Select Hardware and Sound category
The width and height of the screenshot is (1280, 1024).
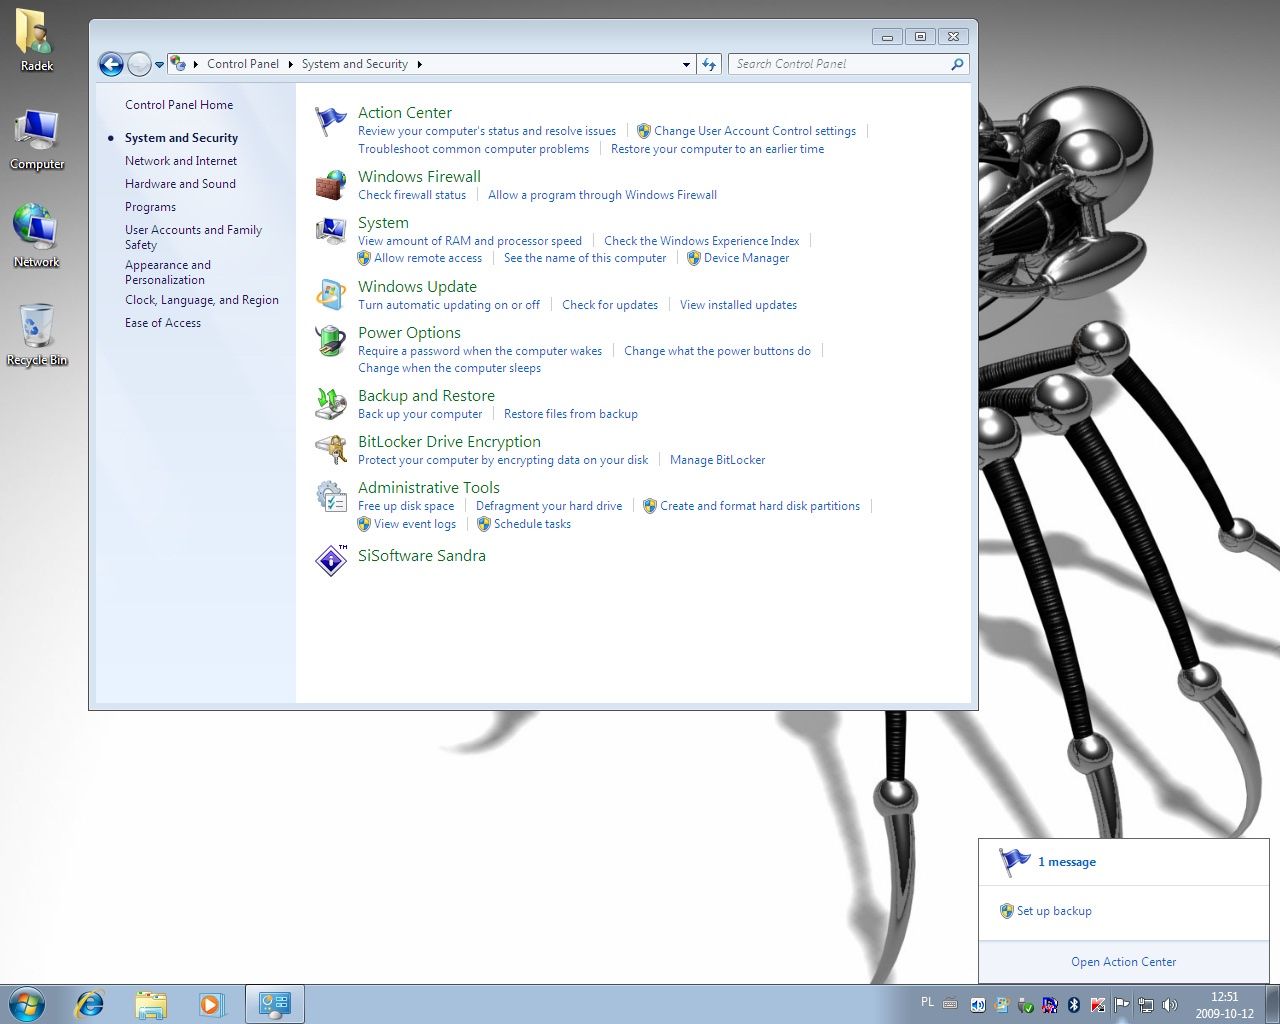click(180, 184)
